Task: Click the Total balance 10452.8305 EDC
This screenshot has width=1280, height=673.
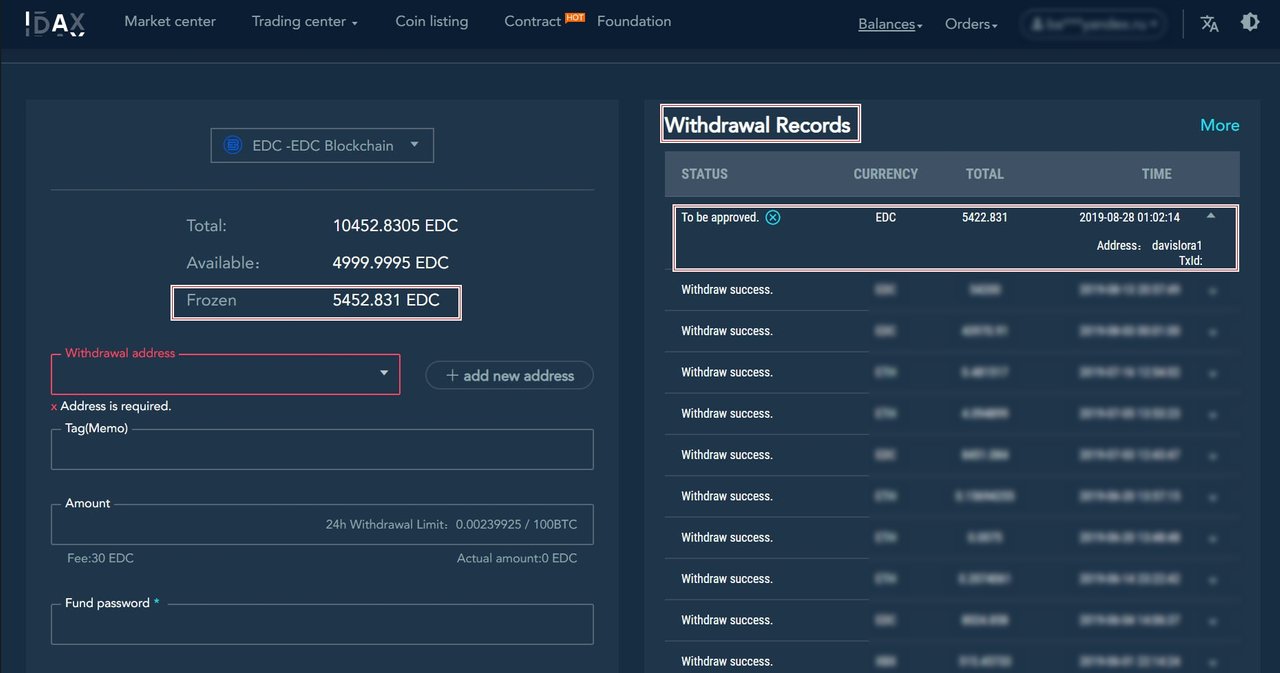Action: pyautogui.click(x=395, y=226)
